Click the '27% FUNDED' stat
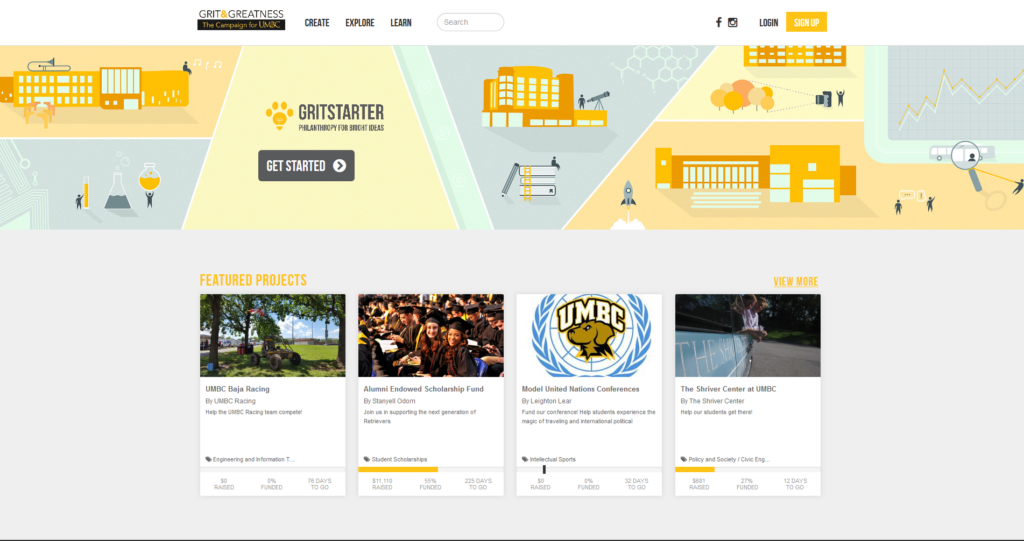This screenshot has width=1024, height=541. coord(747,484)
